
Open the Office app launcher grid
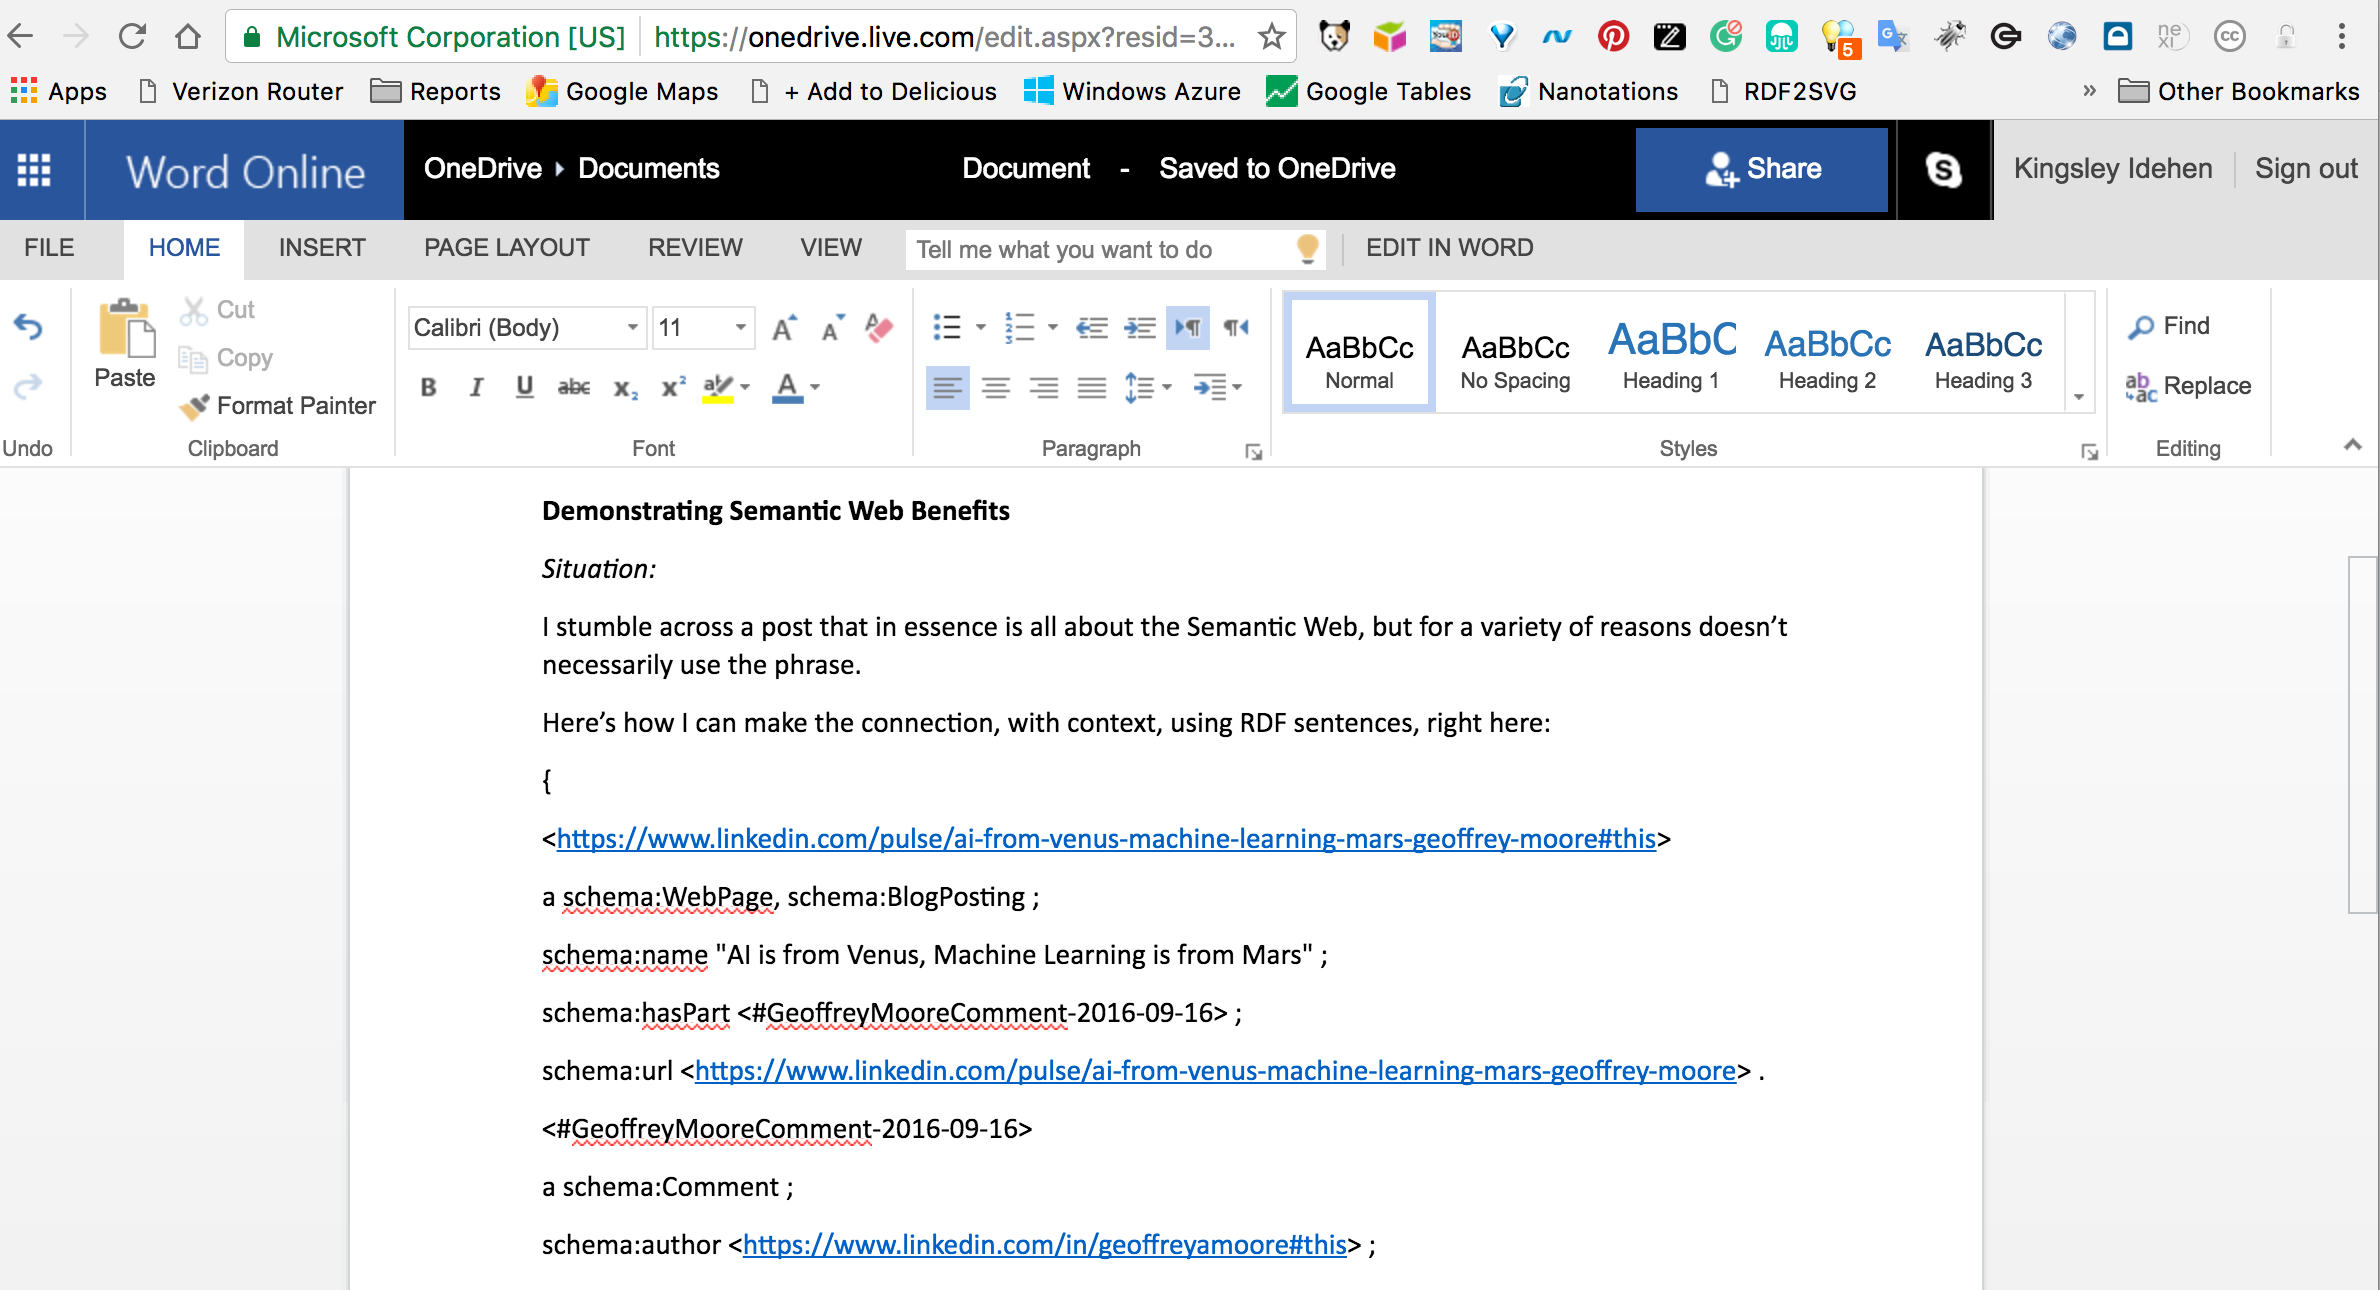click(34, 170)
